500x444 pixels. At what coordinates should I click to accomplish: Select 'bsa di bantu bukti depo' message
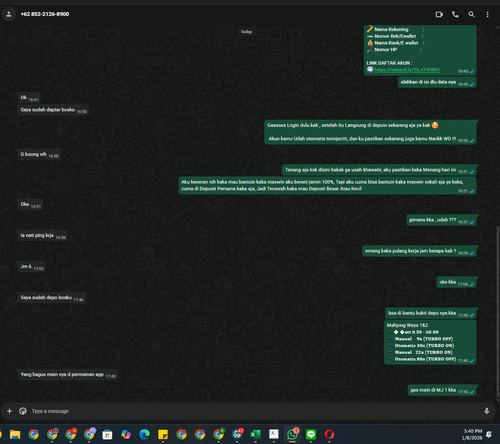pos(431,313)
